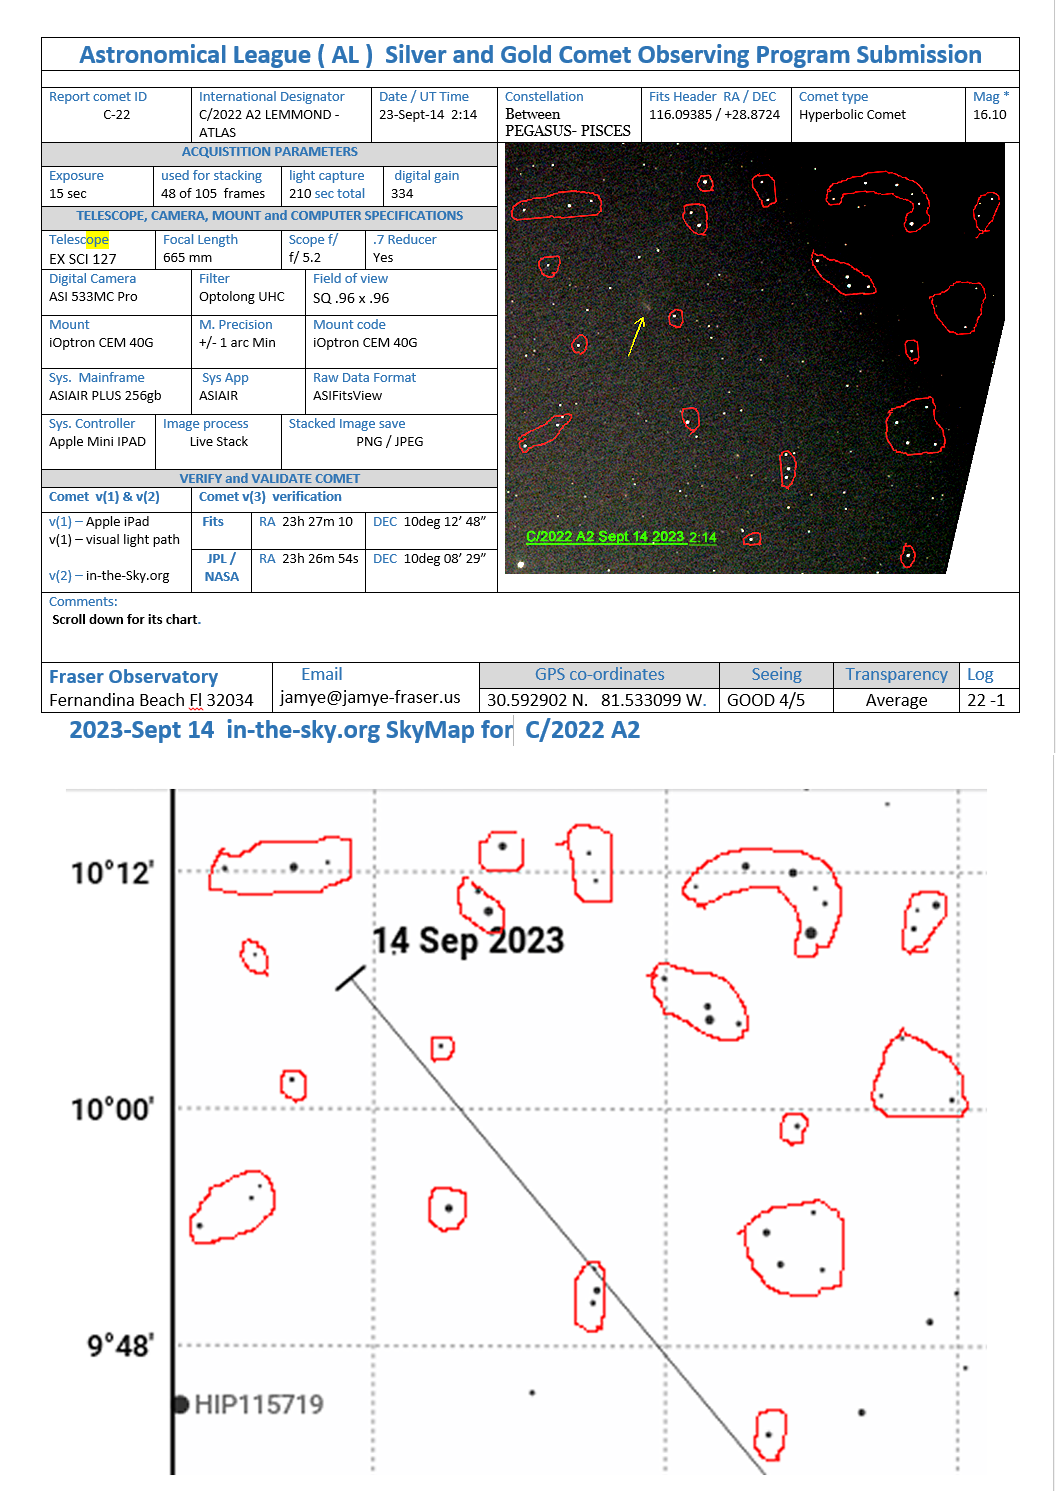Click the HIP115719 star marker dot
1056x1491 pixels.
(181, 1405)
